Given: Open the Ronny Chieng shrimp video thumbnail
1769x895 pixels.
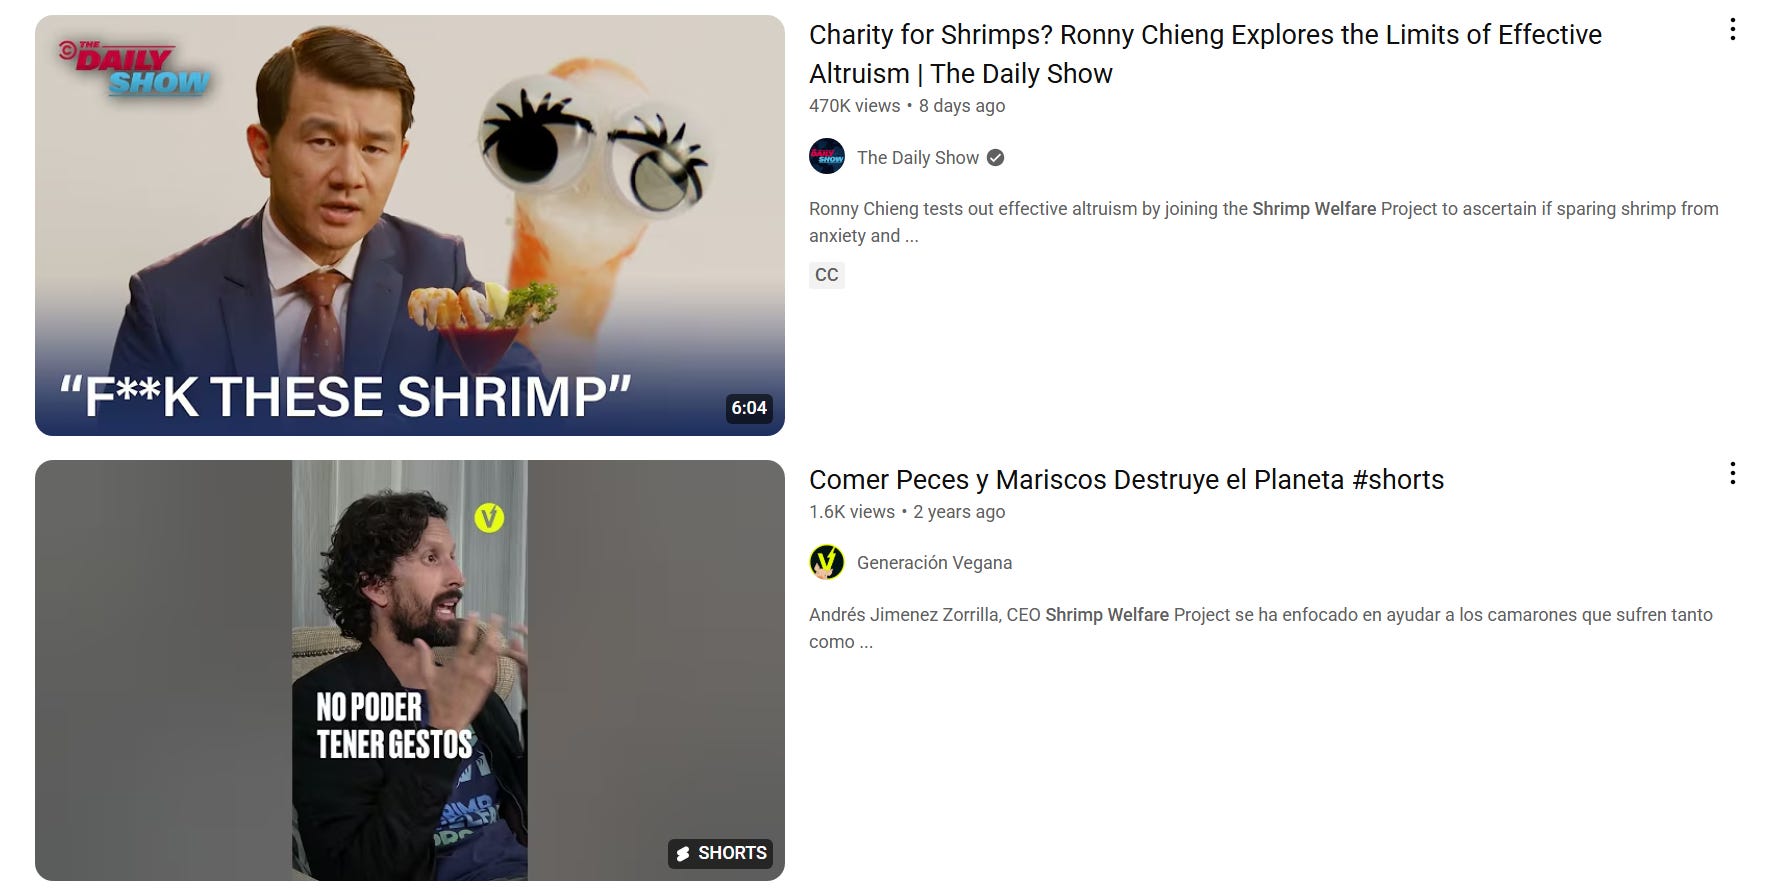Looking at the screenshot, I should pyautogui.click(x=410, y=225).
